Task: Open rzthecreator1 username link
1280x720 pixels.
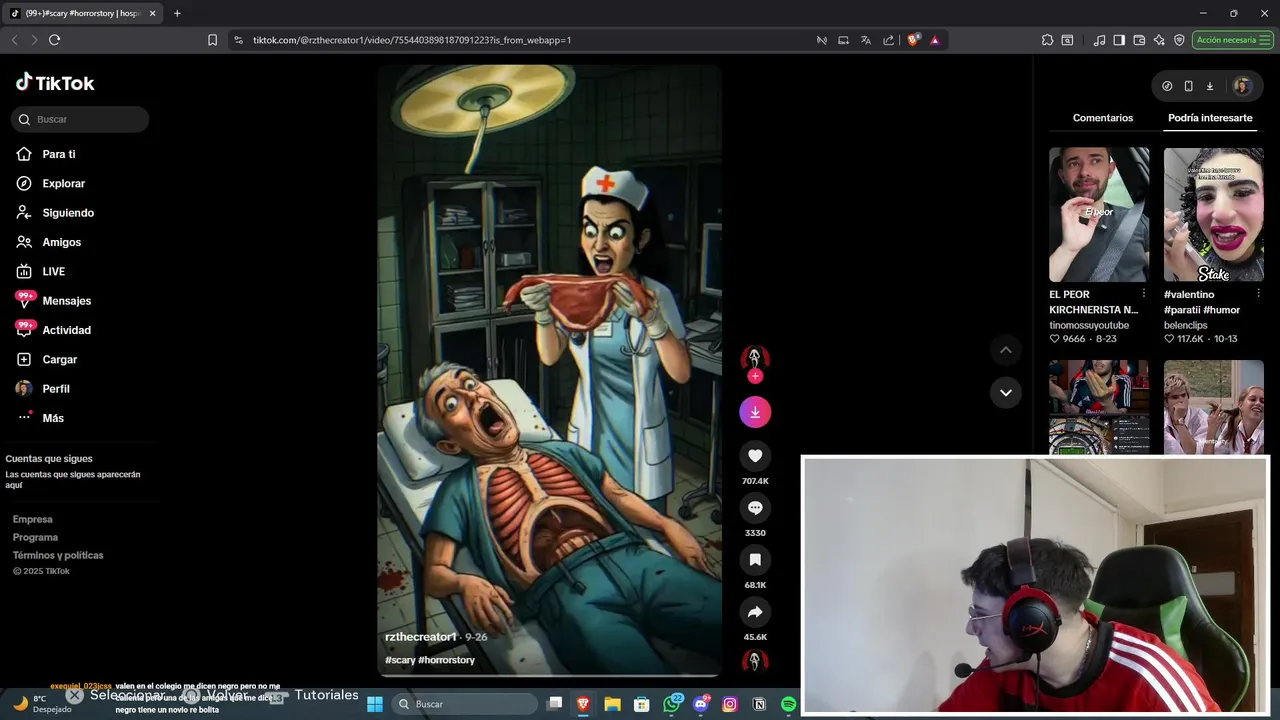Action: pyautogui.click(x=421, y=637)
